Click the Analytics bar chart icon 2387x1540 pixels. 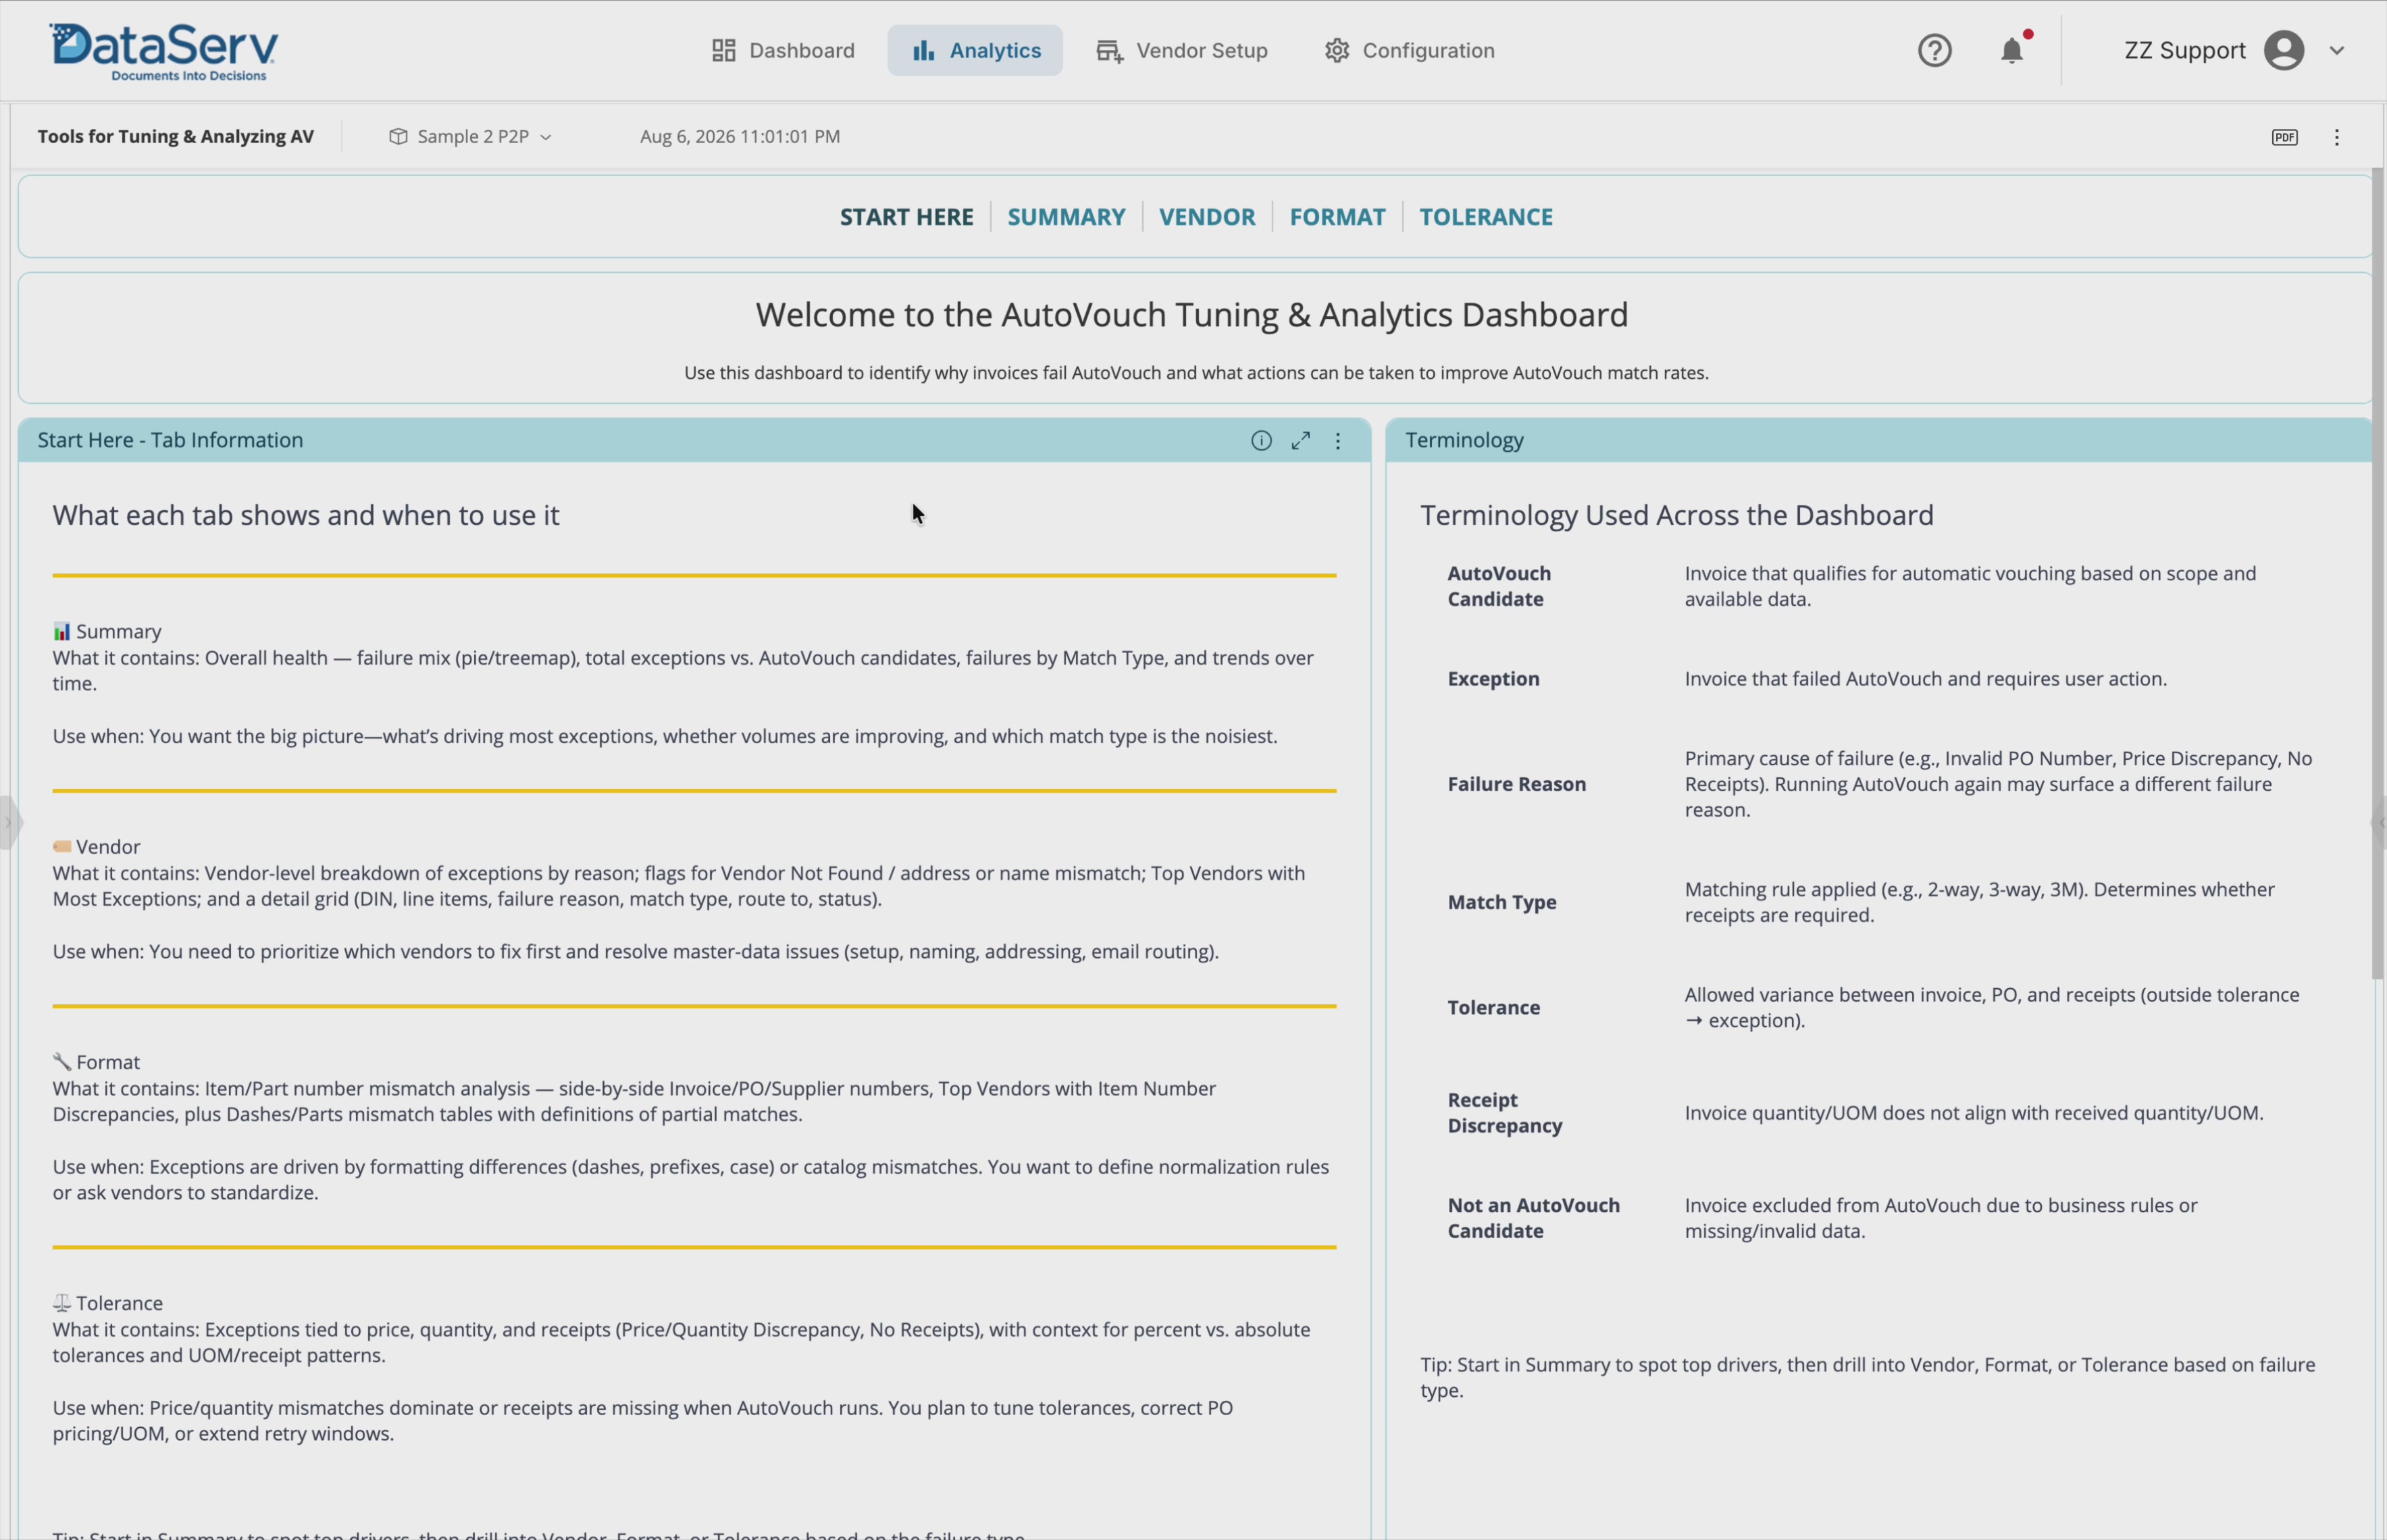point(923,50)
